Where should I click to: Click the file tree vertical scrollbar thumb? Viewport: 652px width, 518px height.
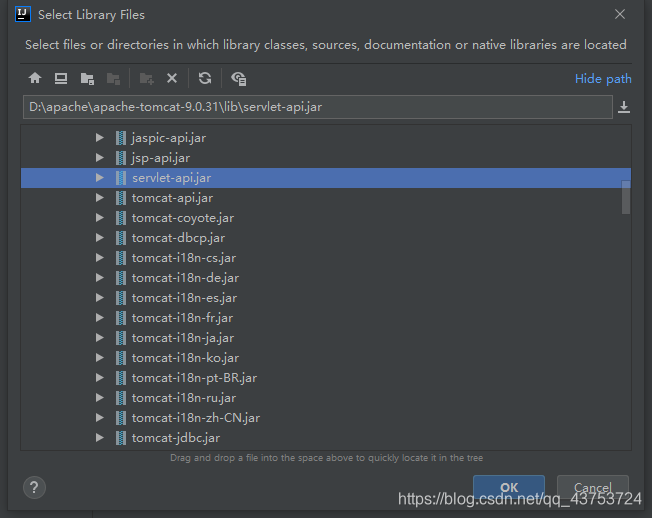pyautogui.click(x=626, y=197)
